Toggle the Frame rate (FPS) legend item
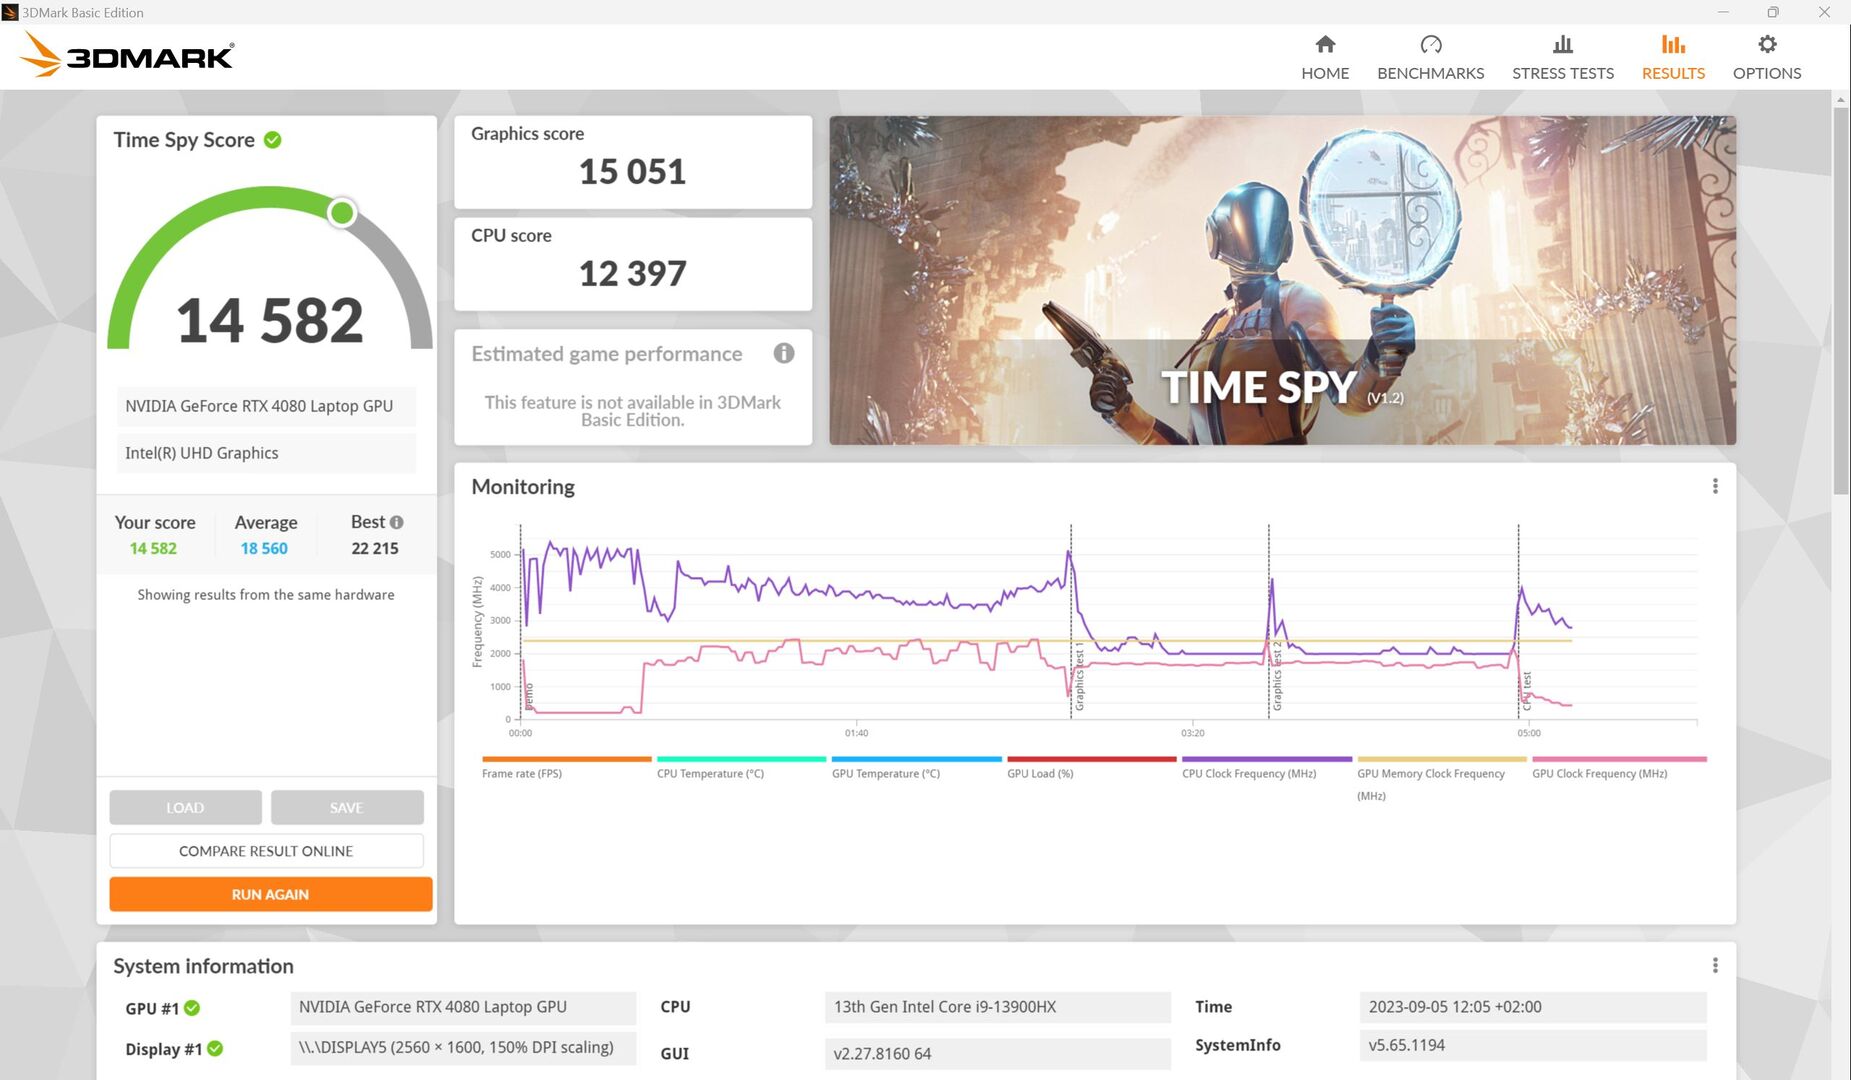Image resolution: width=1851 pixels, height=1080 pixels. coord(522,774)
